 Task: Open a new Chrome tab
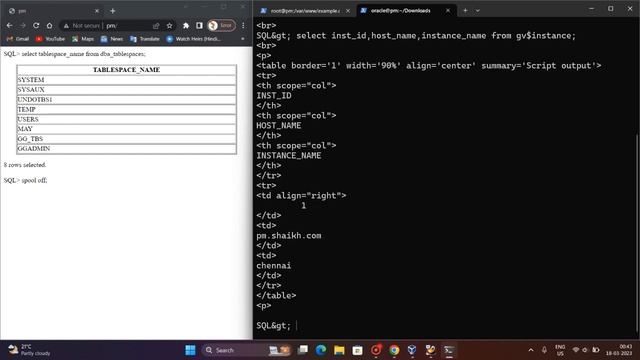(113, 11)
